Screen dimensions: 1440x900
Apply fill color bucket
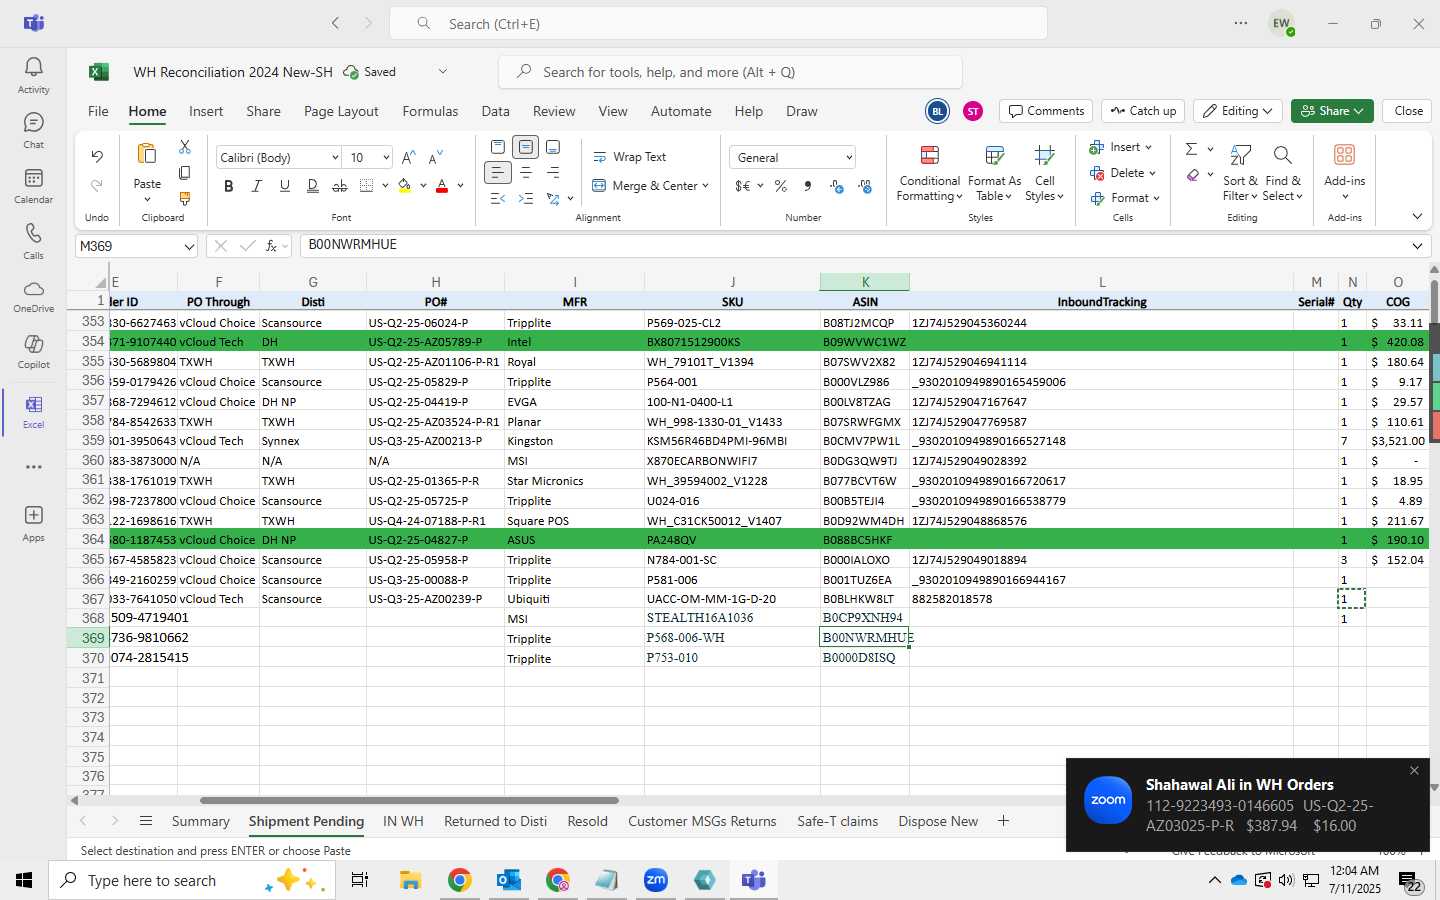pos(405,186)
